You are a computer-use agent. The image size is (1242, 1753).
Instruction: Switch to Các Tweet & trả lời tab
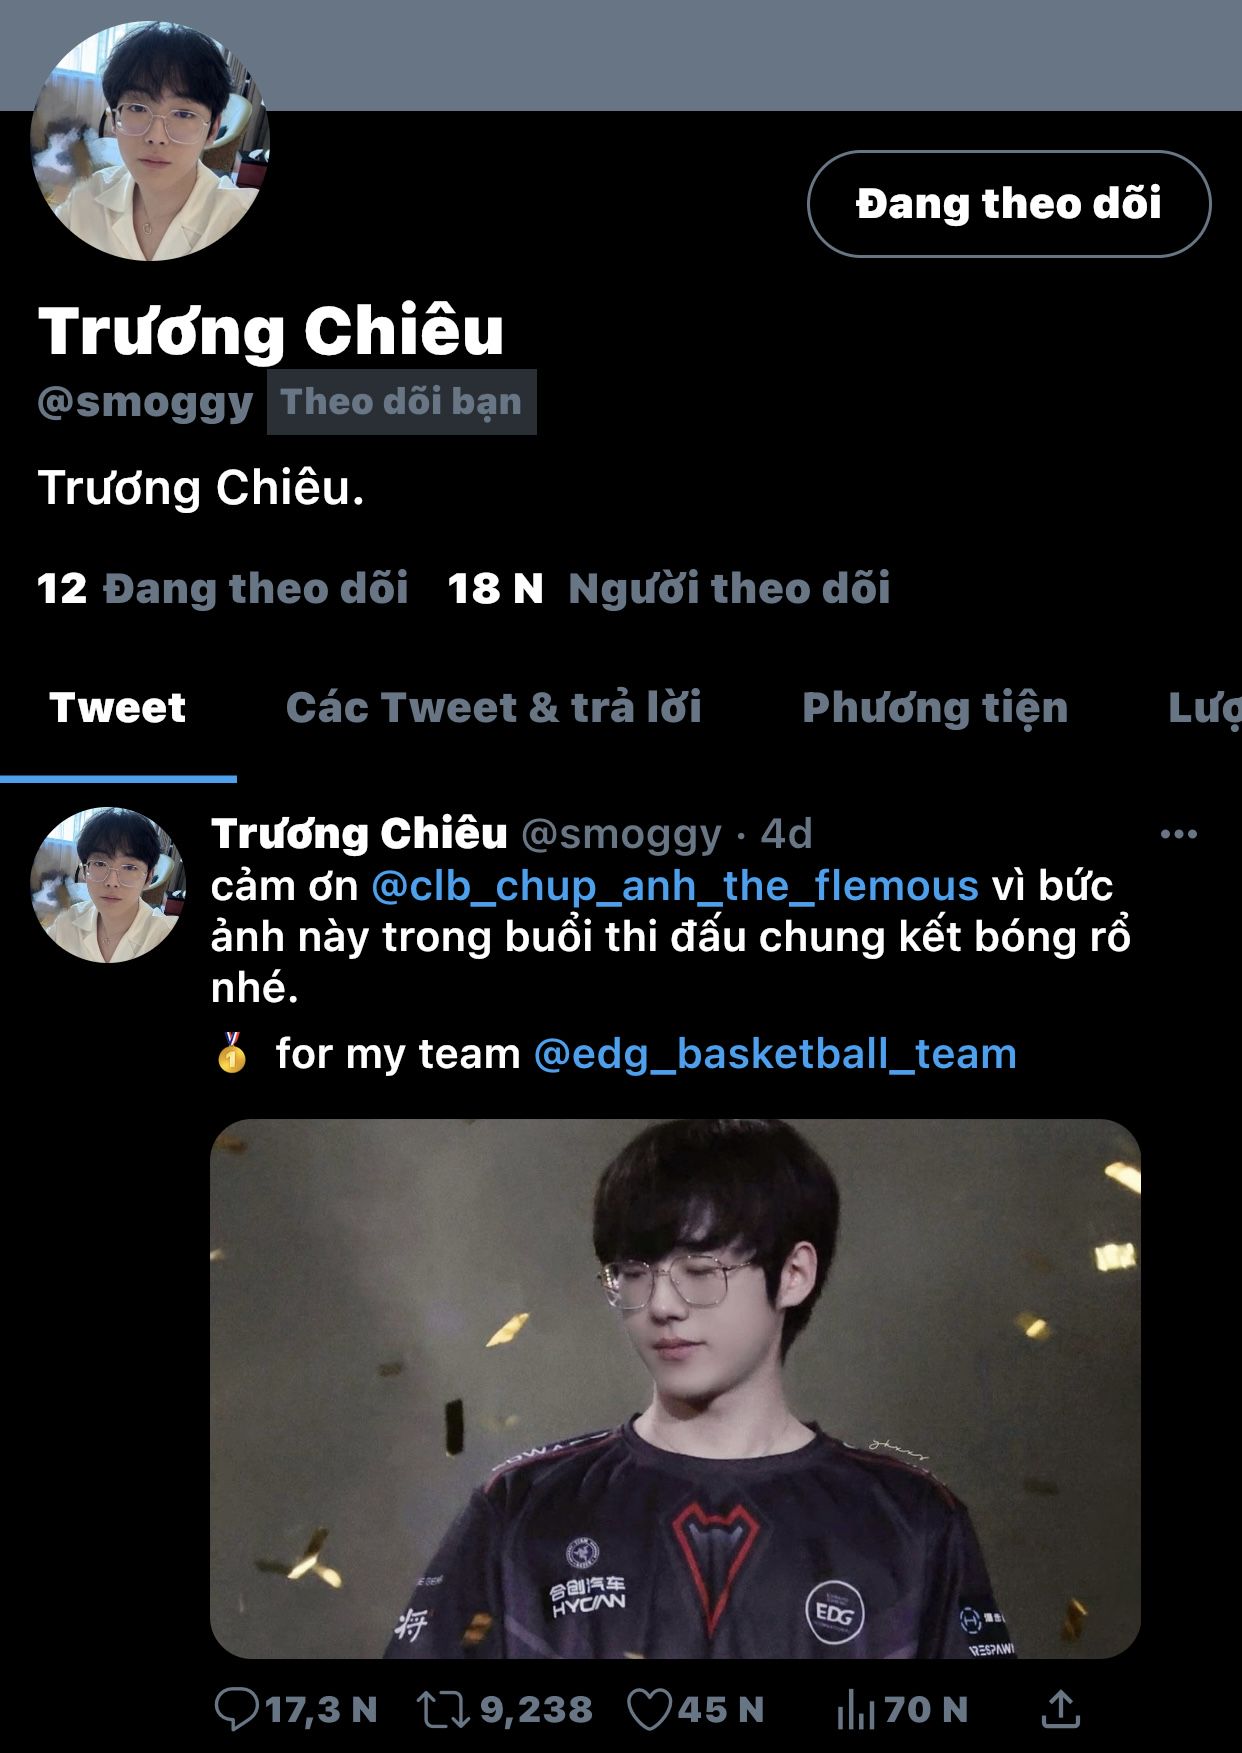493,708
